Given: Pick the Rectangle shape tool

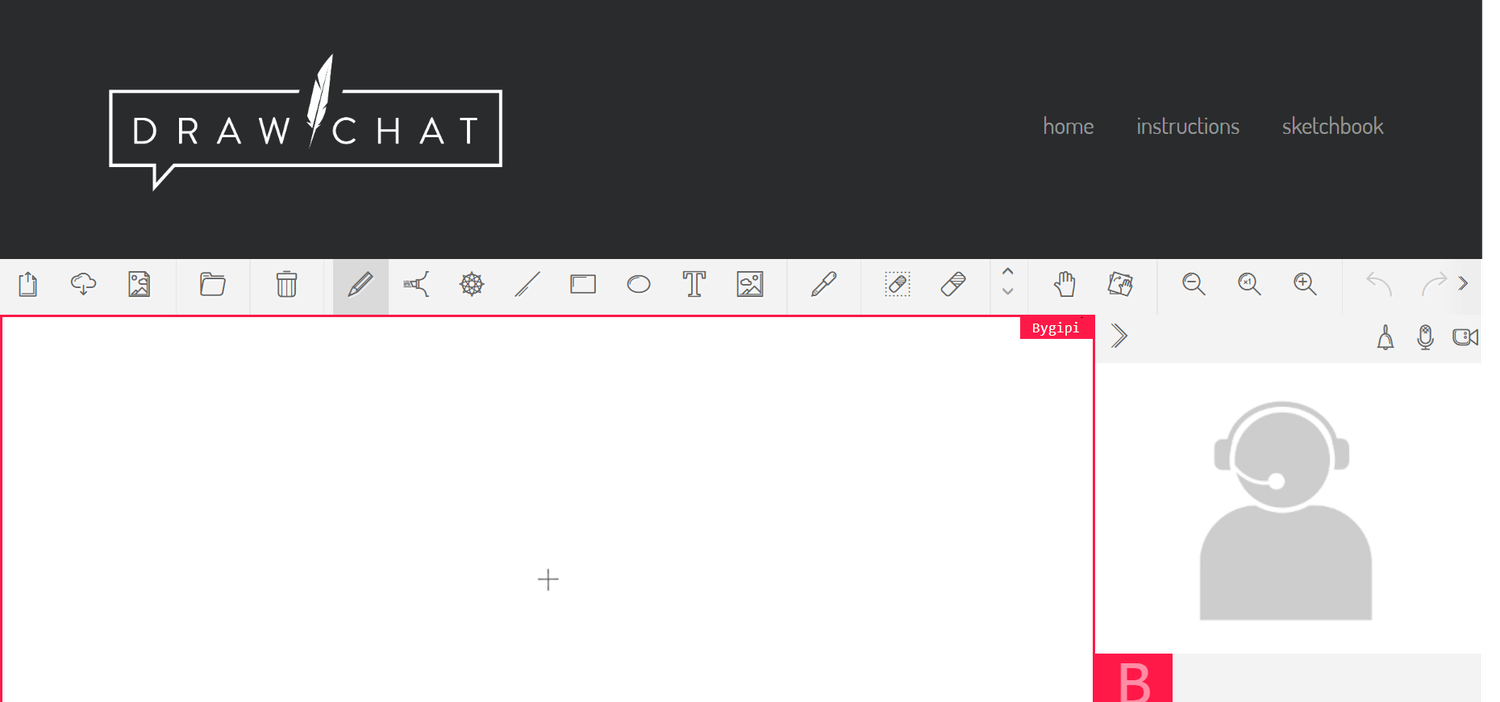Looking at the screenshot, I should coord(582,285).
